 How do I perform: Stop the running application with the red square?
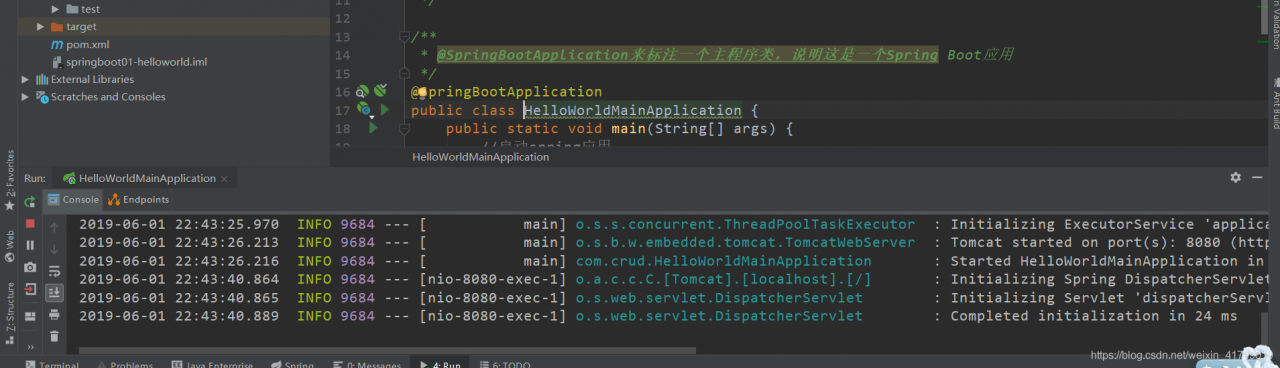(x=30, y=223)
